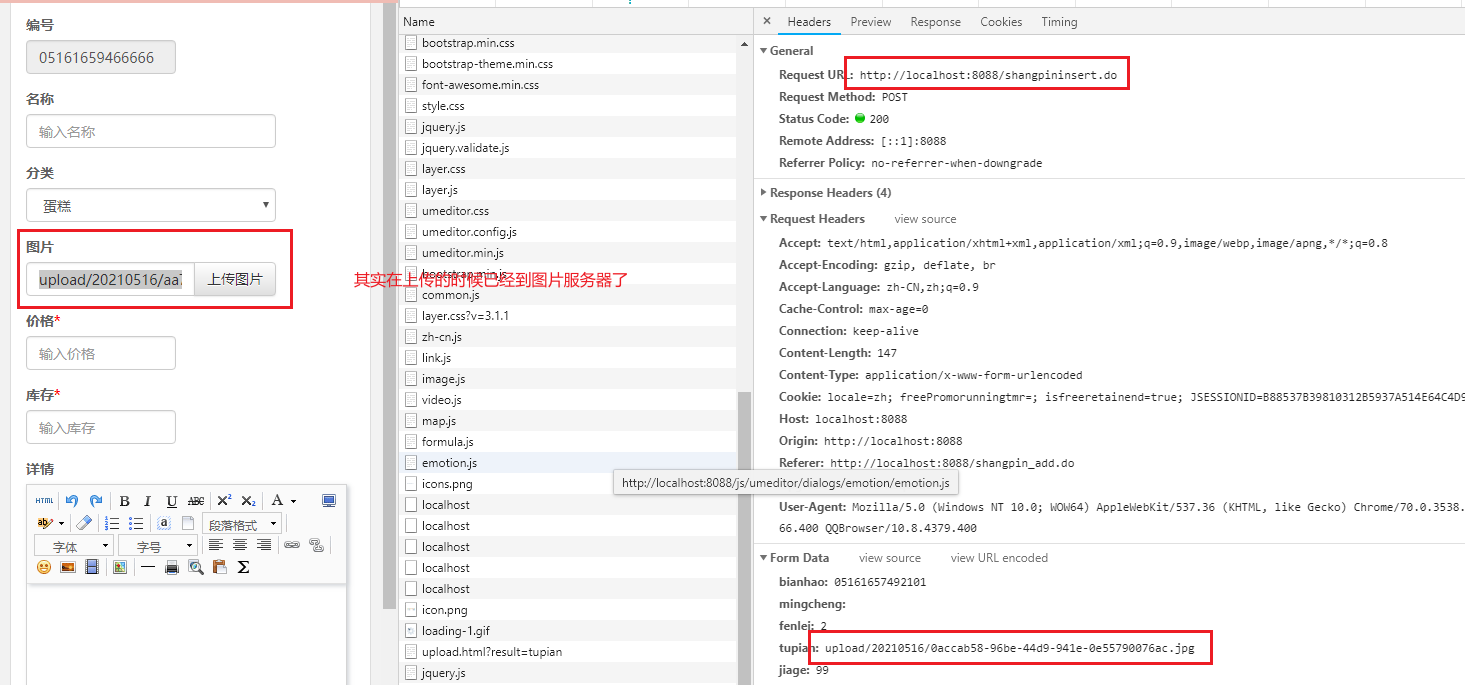This screenshot has width=1465, height=685.
Task: Open the 字号 font size dropdown
Action: point(158,545)
